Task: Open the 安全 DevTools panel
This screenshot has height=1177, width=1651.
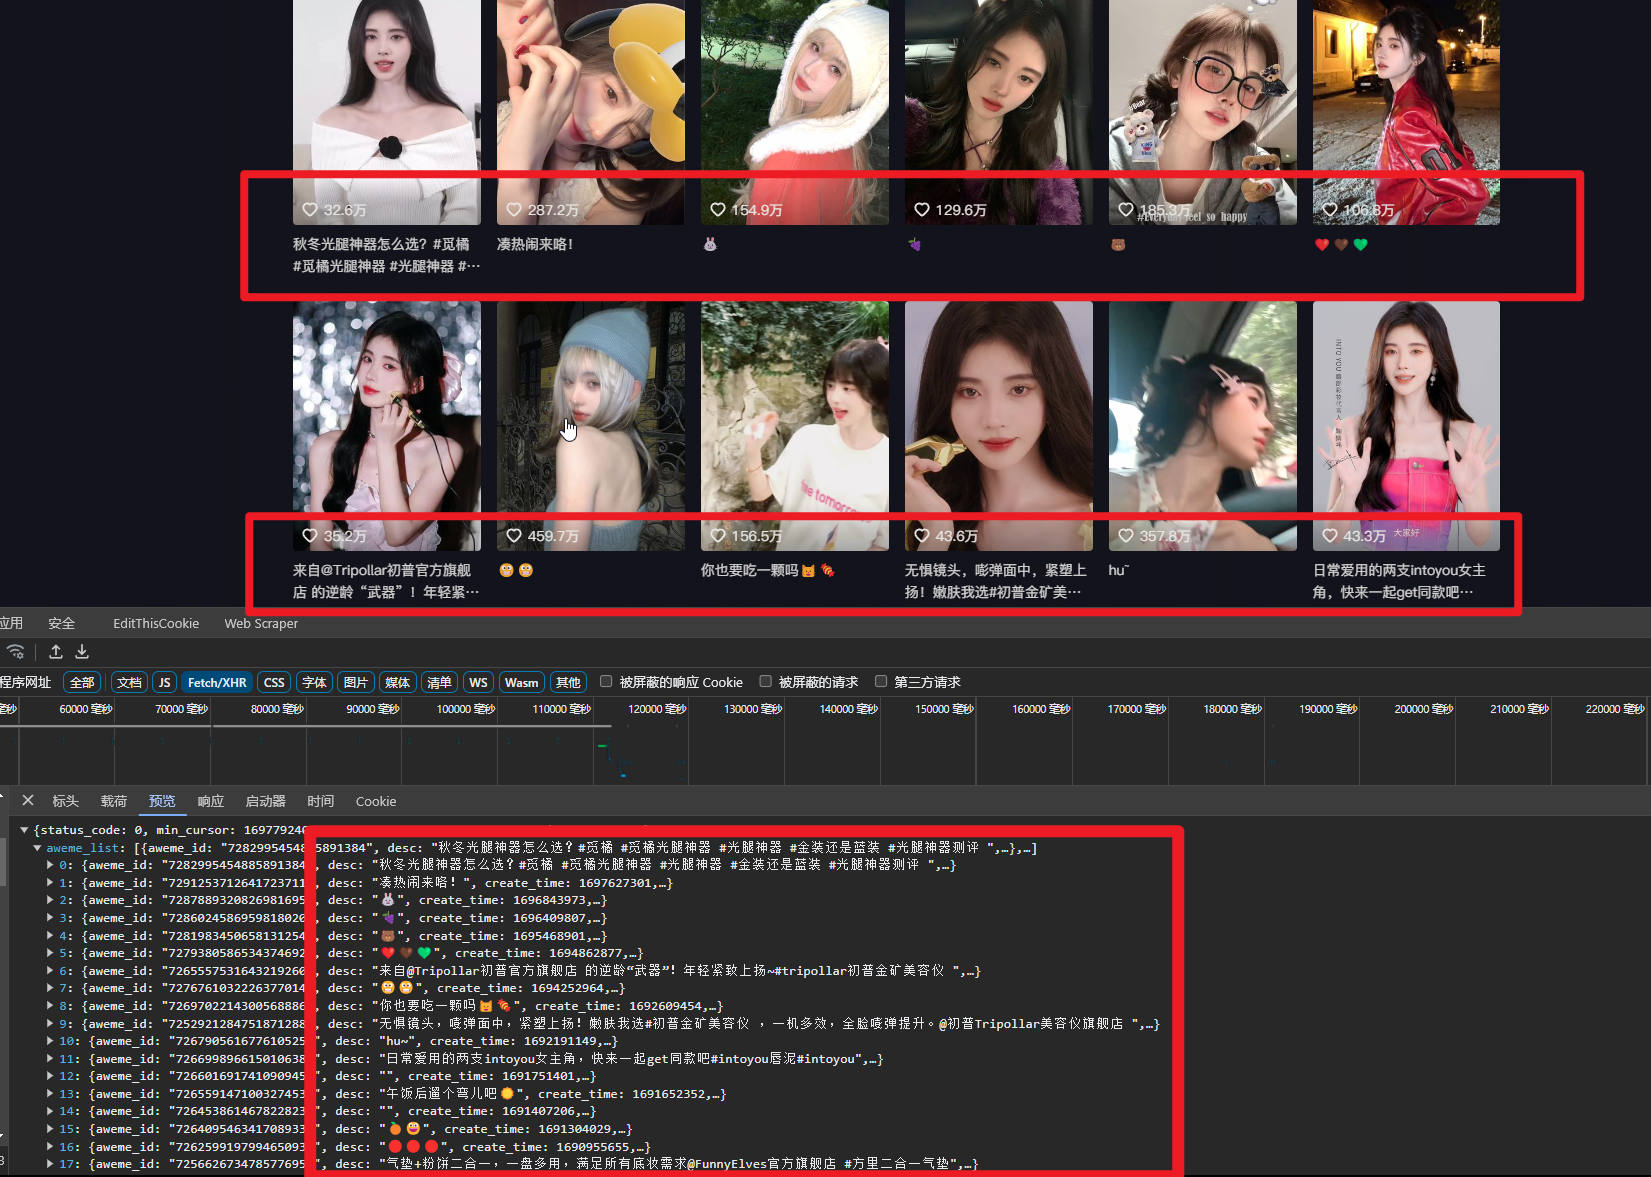Action: (62, 623)
